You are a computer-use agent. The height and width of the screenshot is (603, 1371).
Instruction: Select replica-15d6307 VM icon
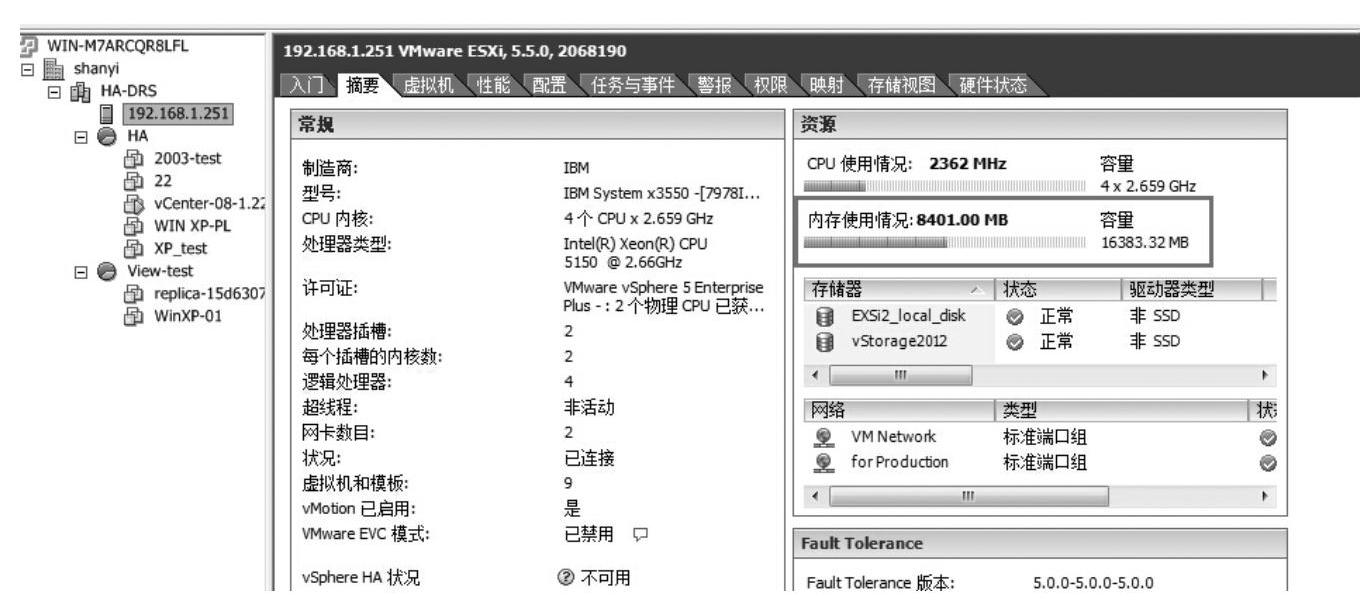pyautogui.click(x=131, y=293)
